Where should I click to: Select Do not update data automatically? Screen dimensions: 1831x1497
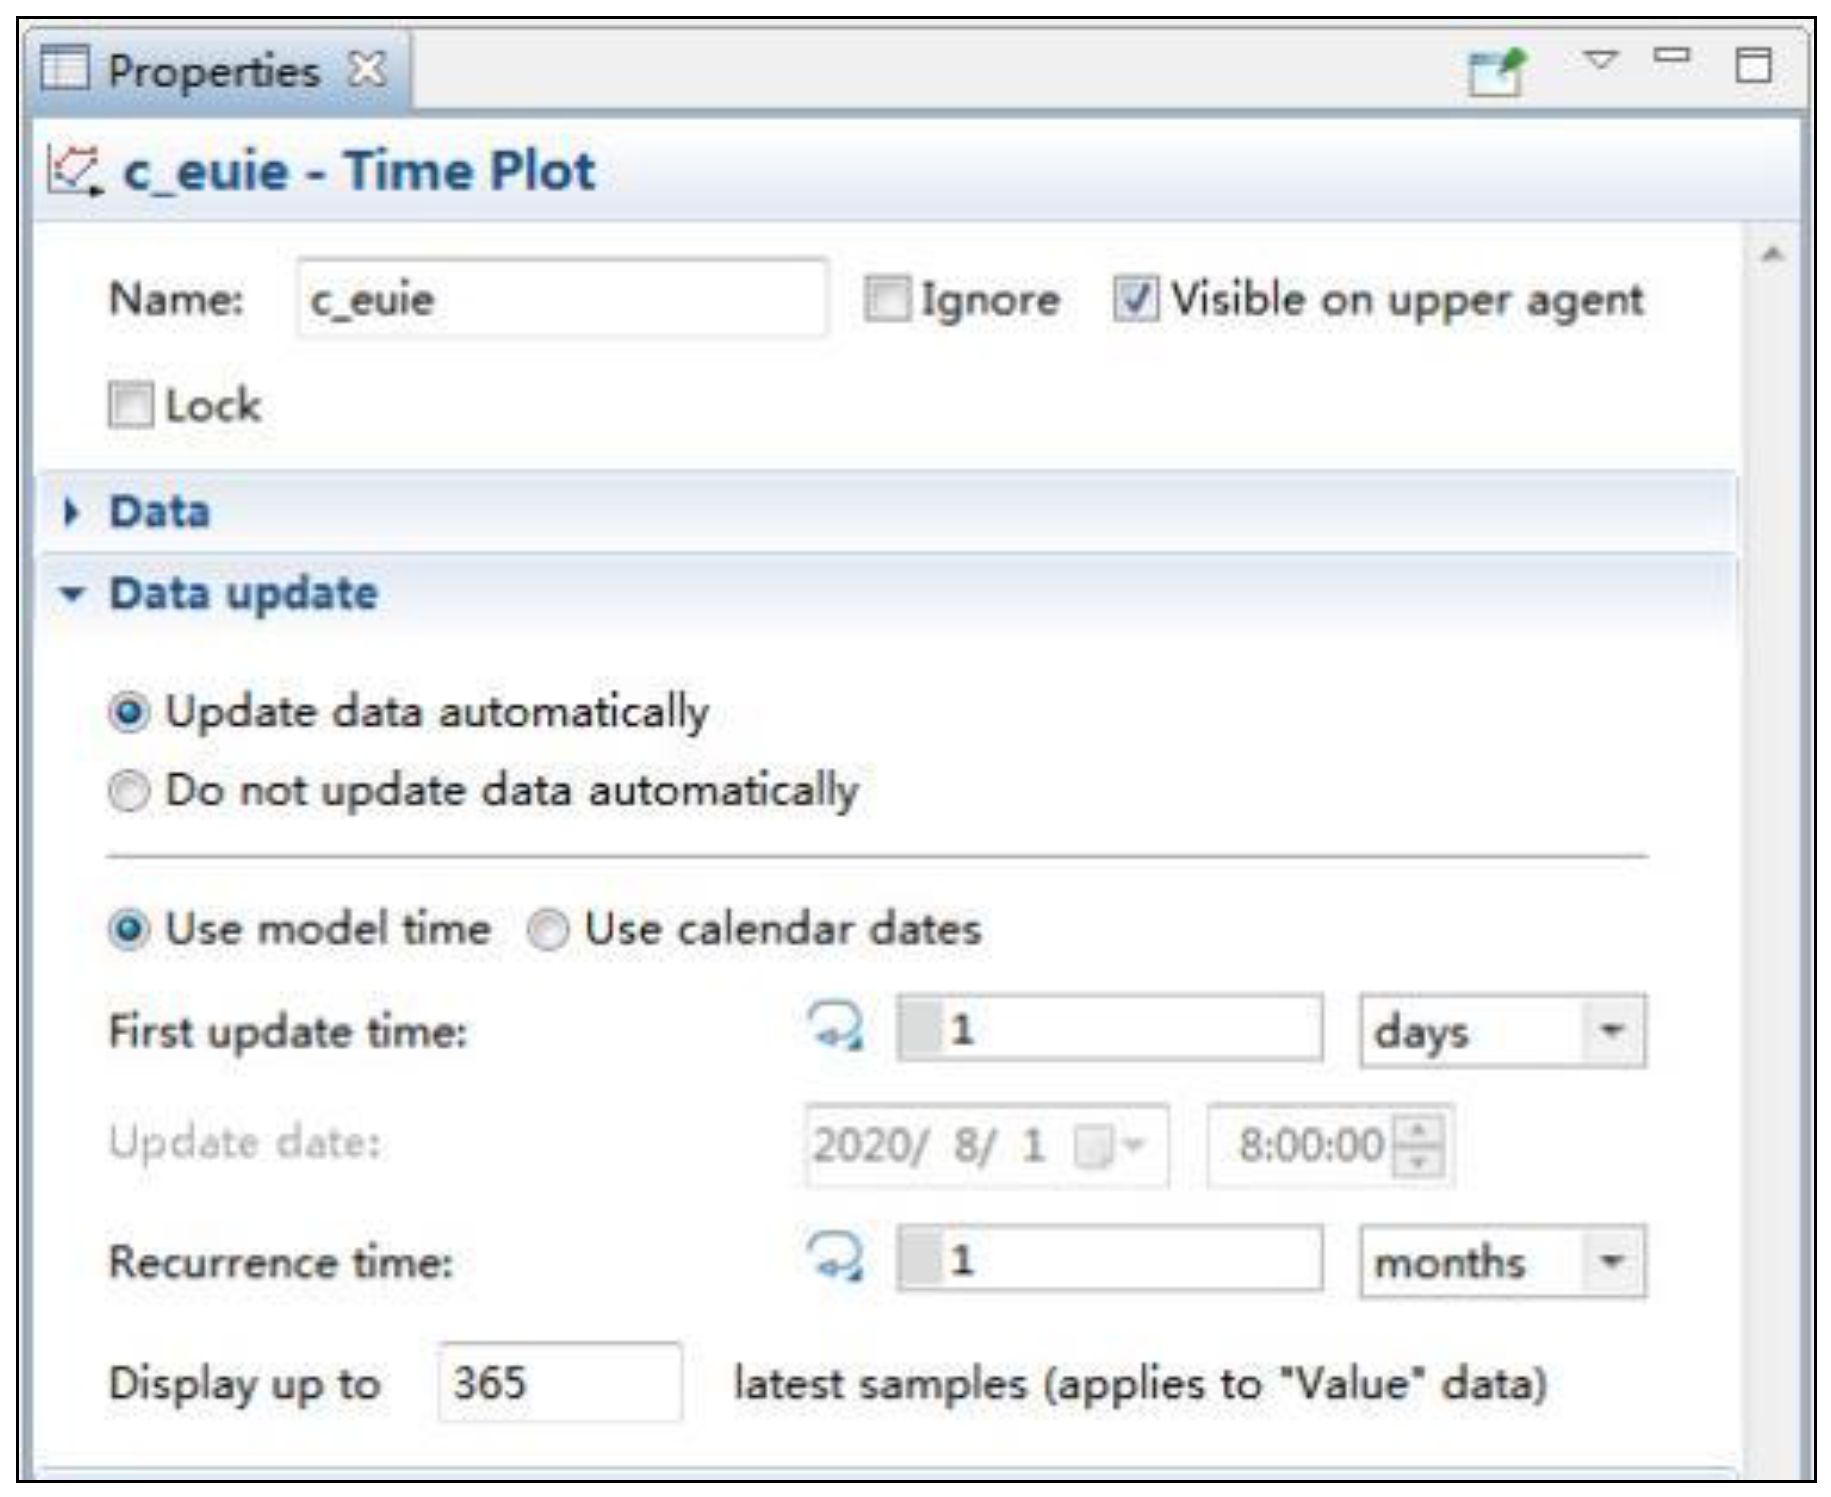click(x=130, y=791)
